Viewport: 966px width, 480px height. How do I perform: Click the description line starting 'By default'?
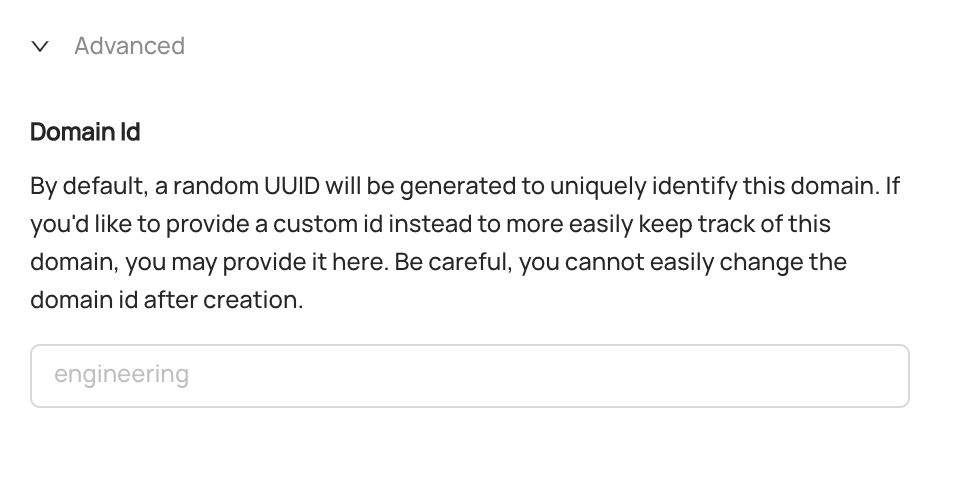pos(465,186)
